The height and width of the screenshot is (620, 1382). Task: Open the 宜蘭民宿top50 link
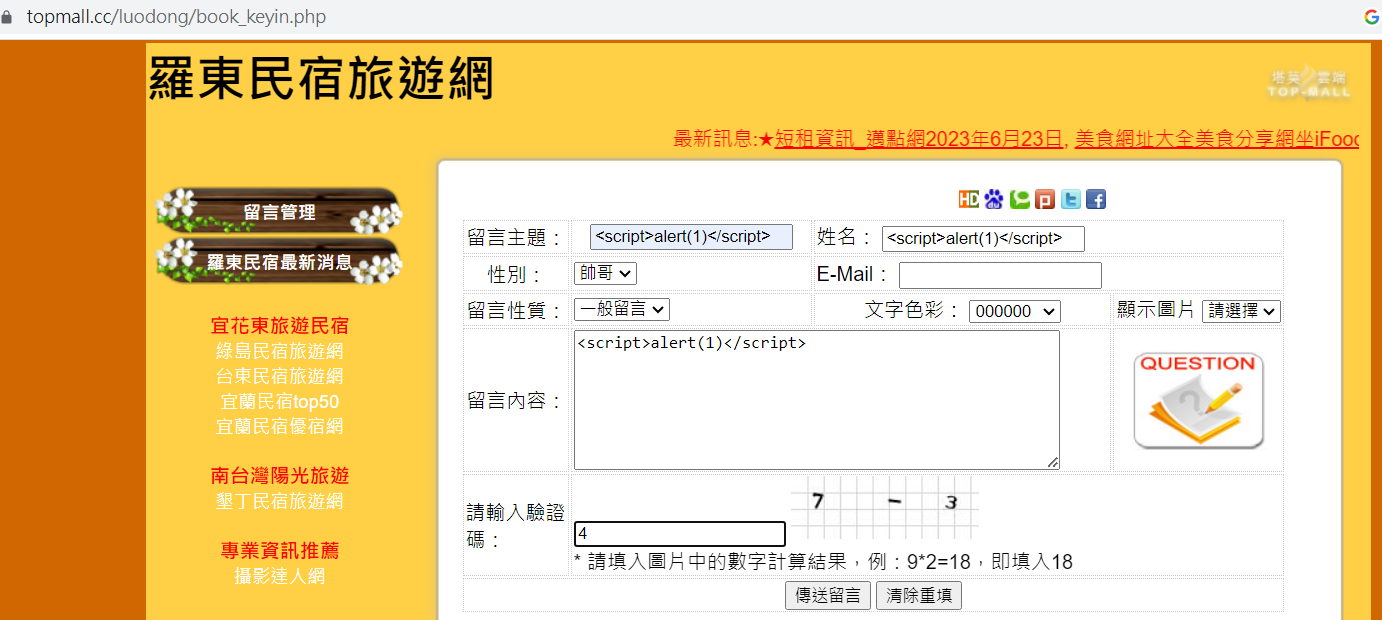click(x=280, y=402)
